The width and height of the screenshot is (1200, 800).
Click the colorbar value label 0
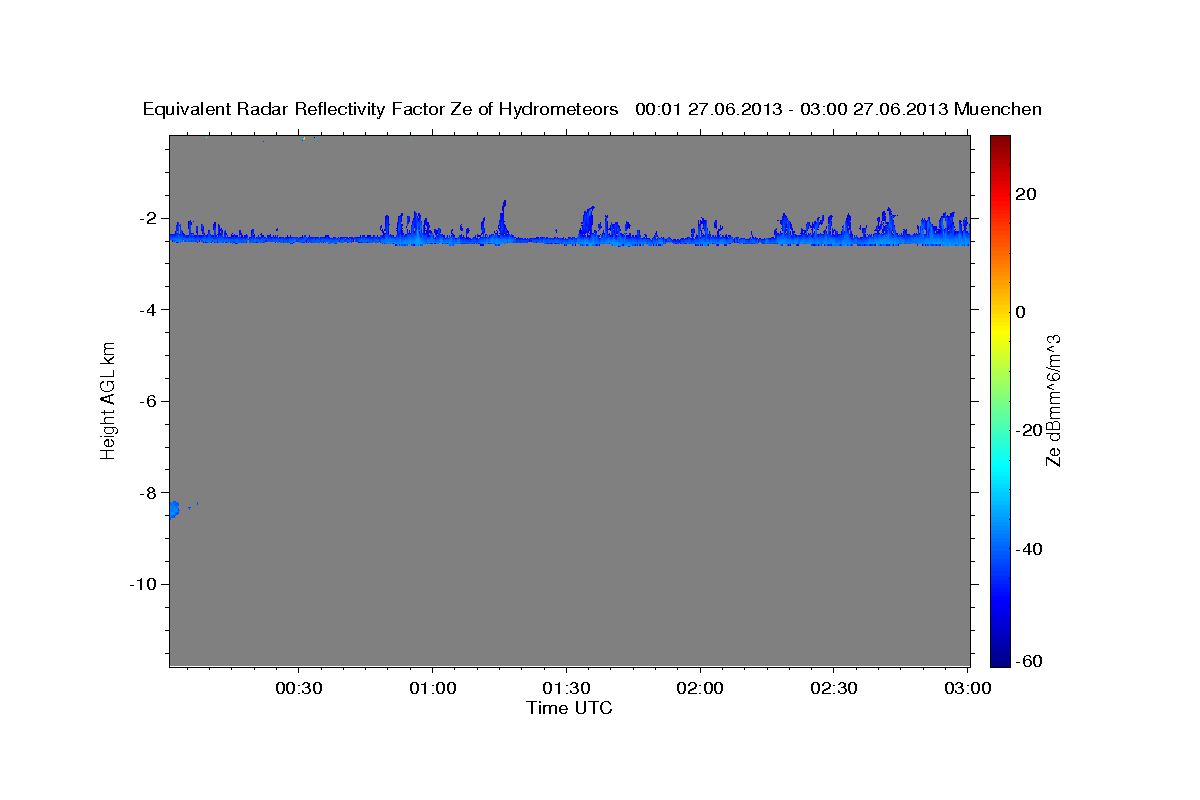point(1020,312)
